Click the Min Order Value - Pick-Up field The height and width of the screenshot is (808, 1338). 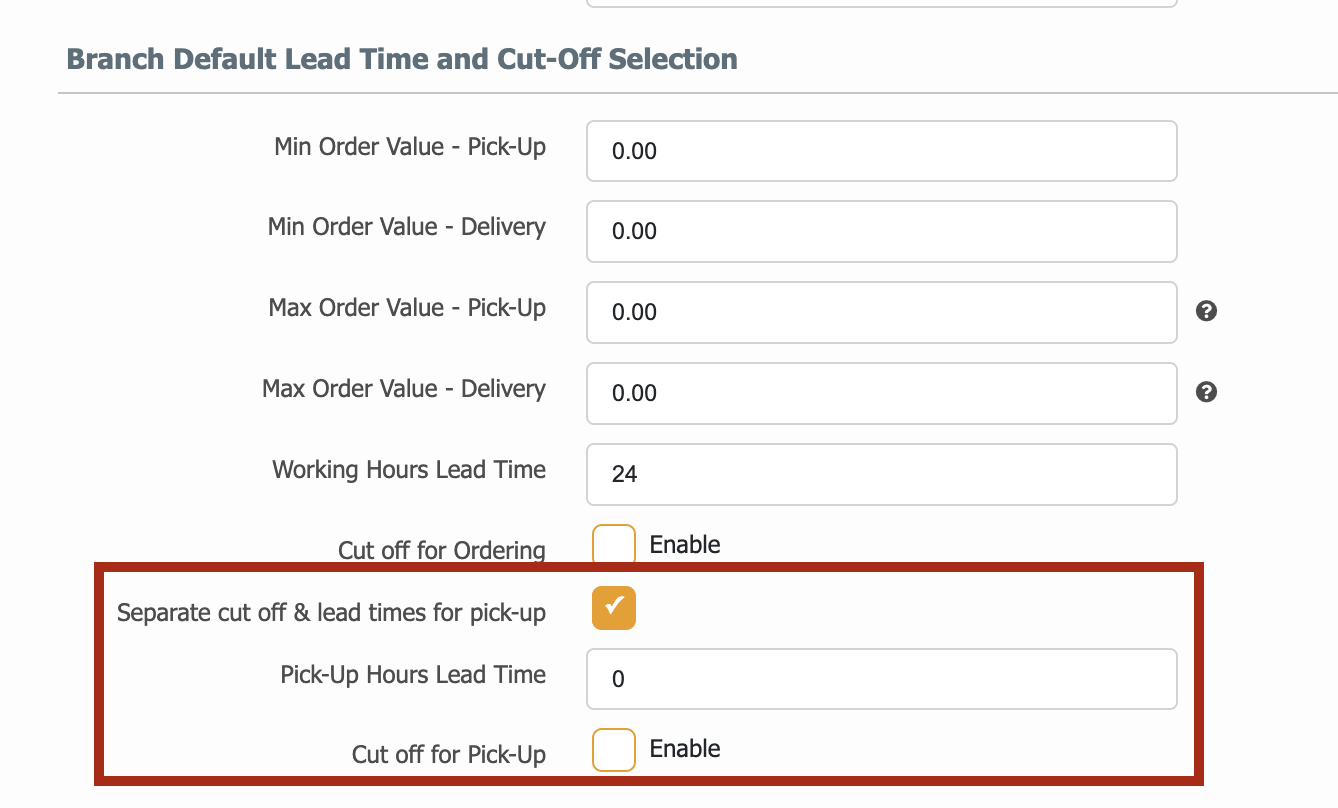point(881,151)
